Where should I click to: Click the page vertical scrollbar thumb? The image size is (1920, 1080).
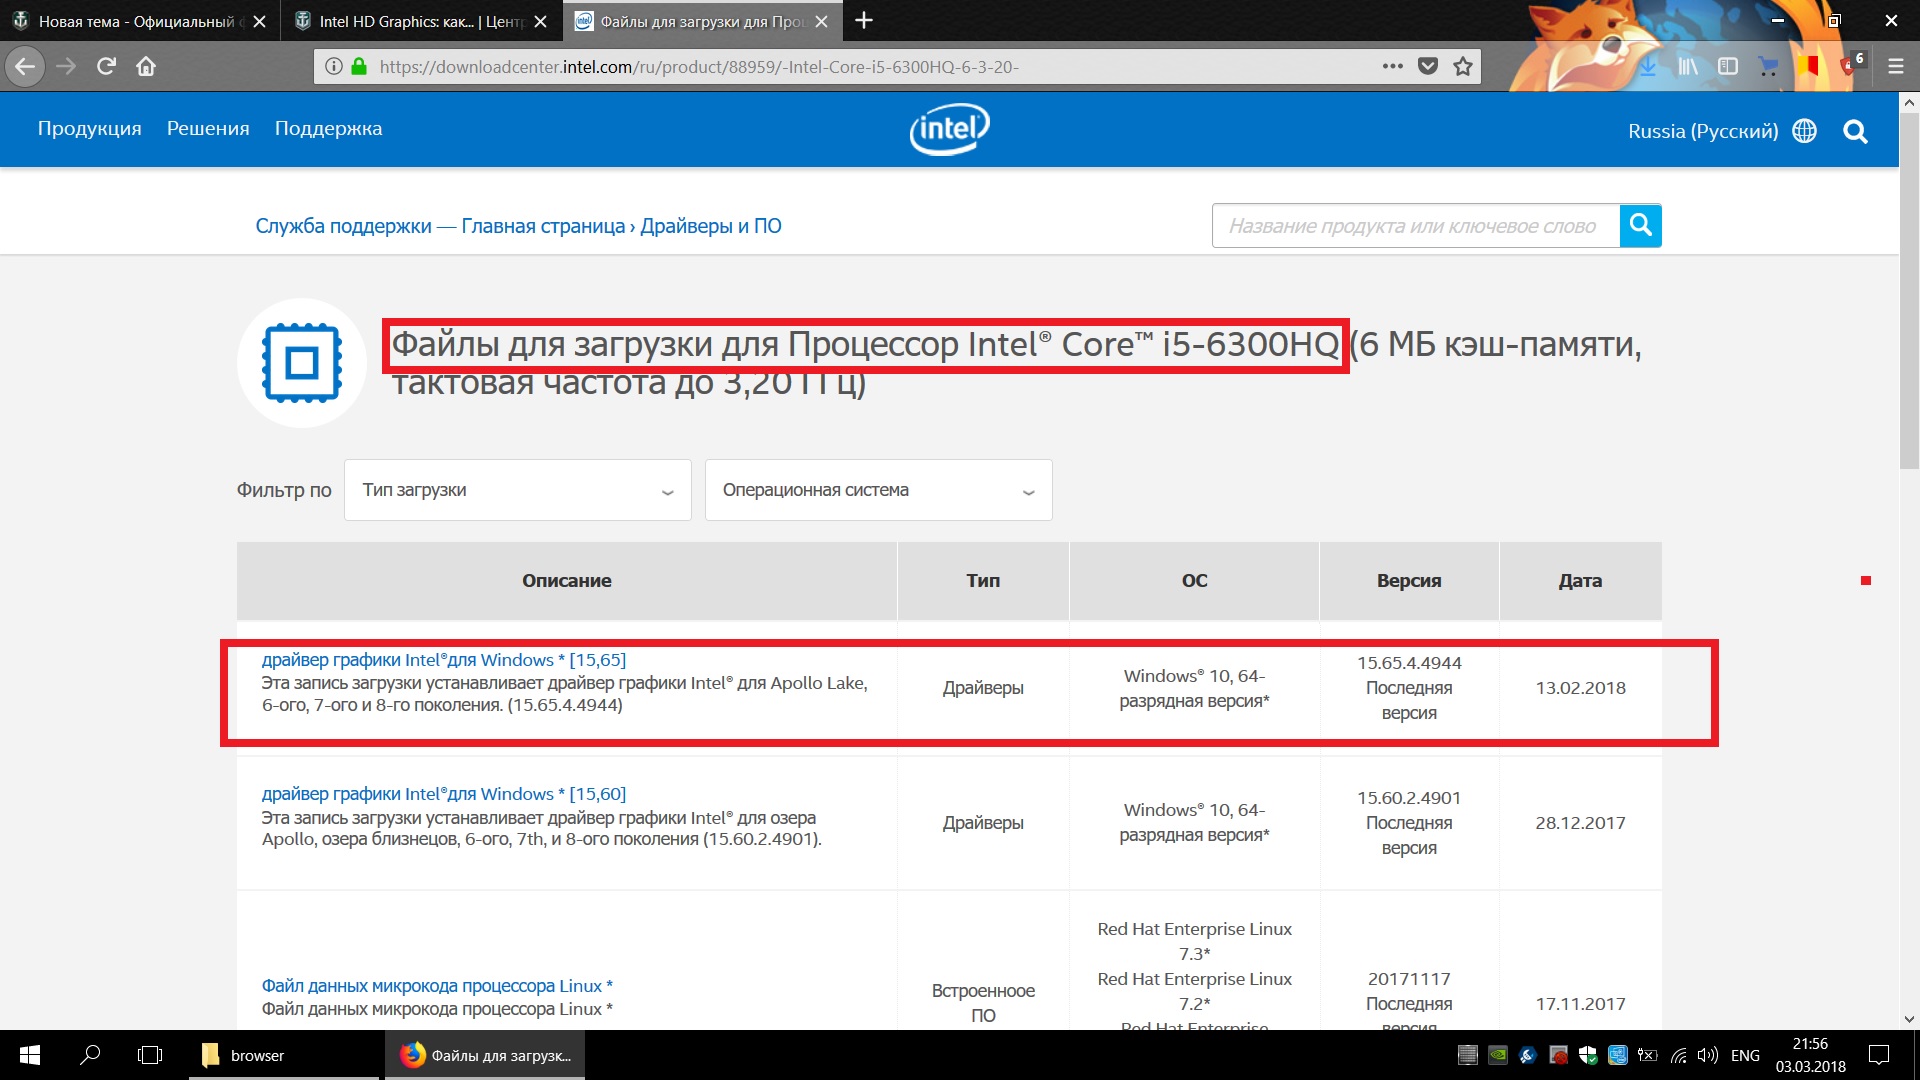tap(1908, 290)
